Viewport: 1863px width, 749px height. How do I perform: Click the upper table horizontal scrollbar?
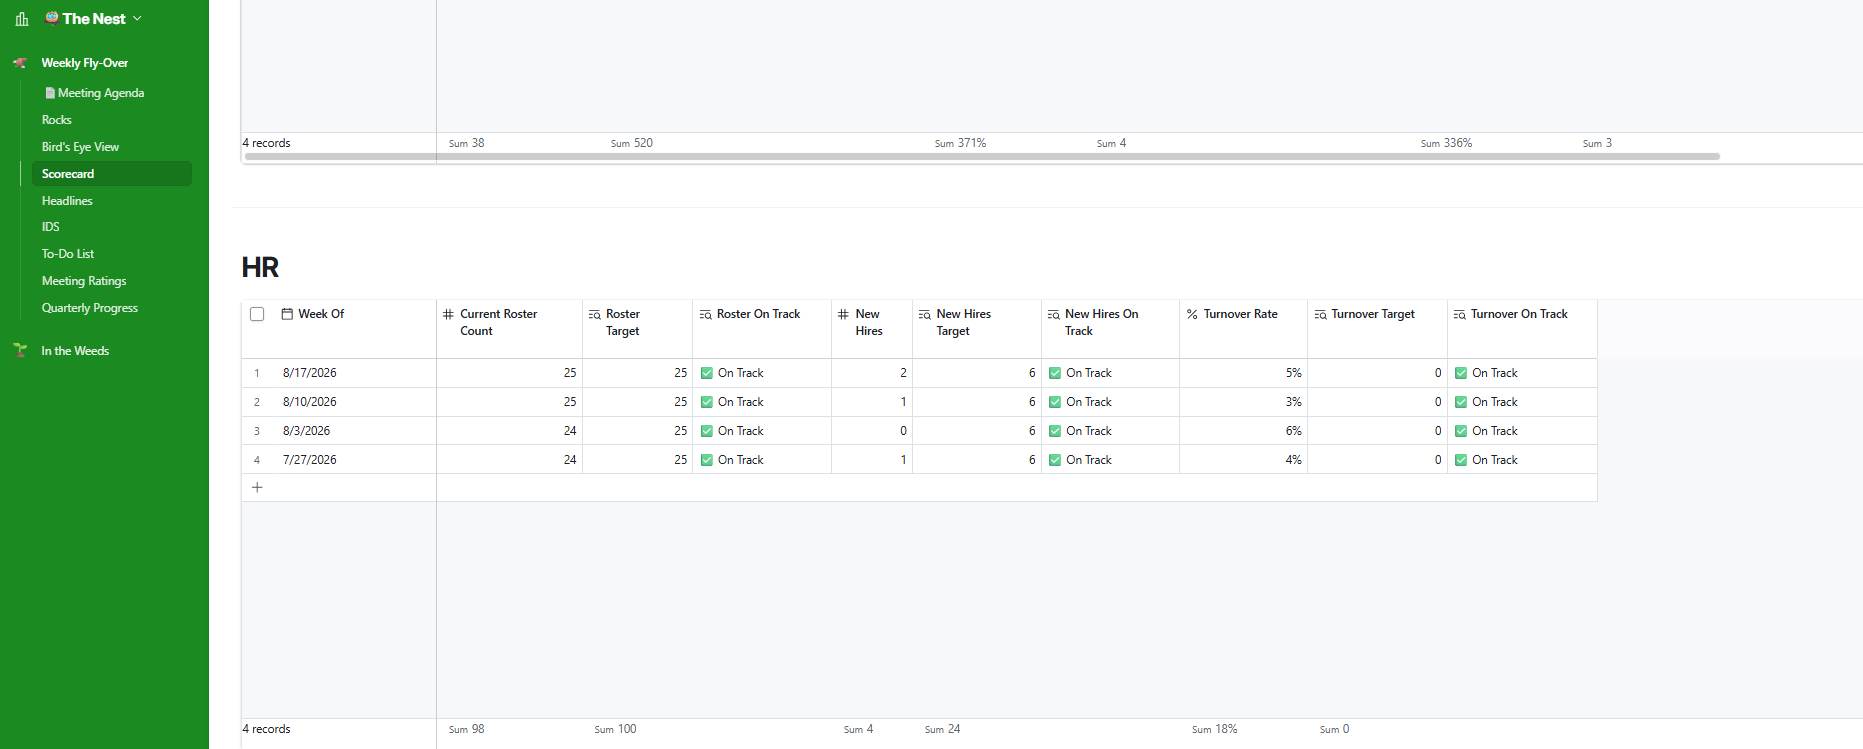[x=982, y=157]
